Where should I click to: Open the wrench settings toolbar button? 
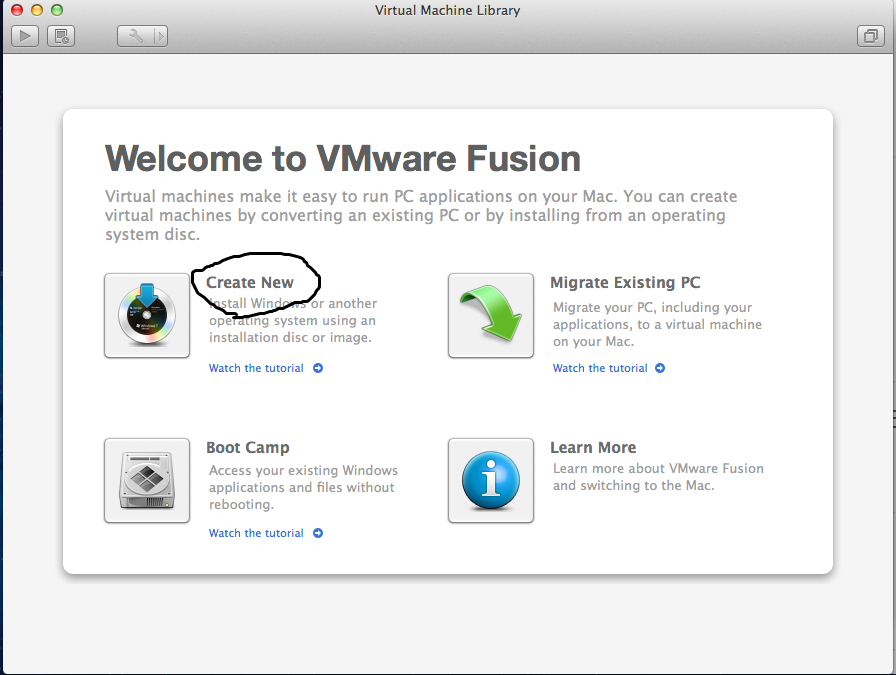(x=135, y=37)
